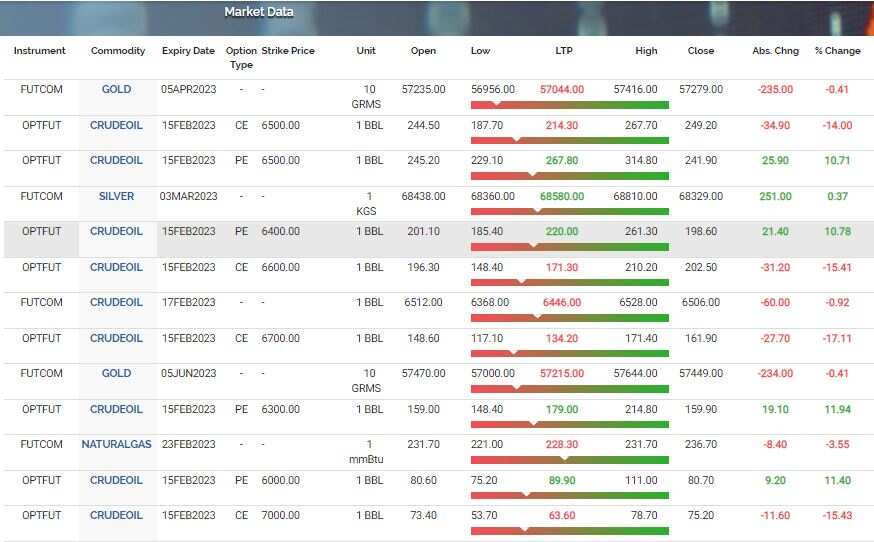Click LTP value 220.00

(x=562, y=231)
